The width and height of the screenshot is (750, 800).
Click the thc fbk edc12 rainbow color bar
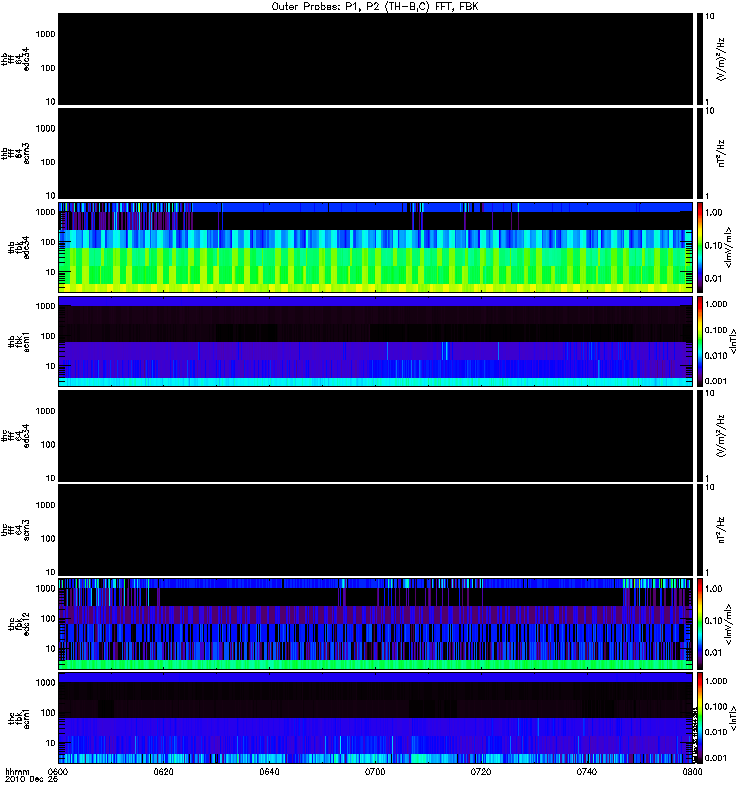[700, 624]
